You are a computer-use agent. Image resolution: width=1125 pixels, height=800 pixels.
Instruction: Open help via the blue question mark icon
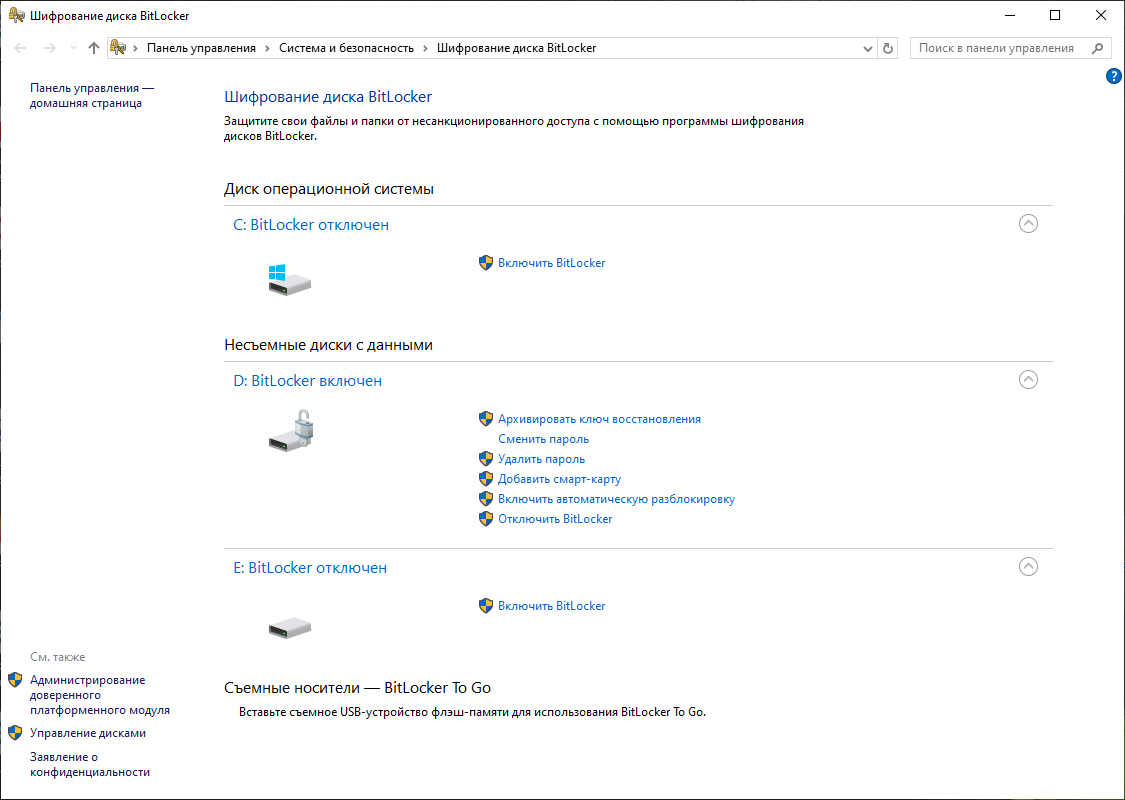click(1114, 75)
